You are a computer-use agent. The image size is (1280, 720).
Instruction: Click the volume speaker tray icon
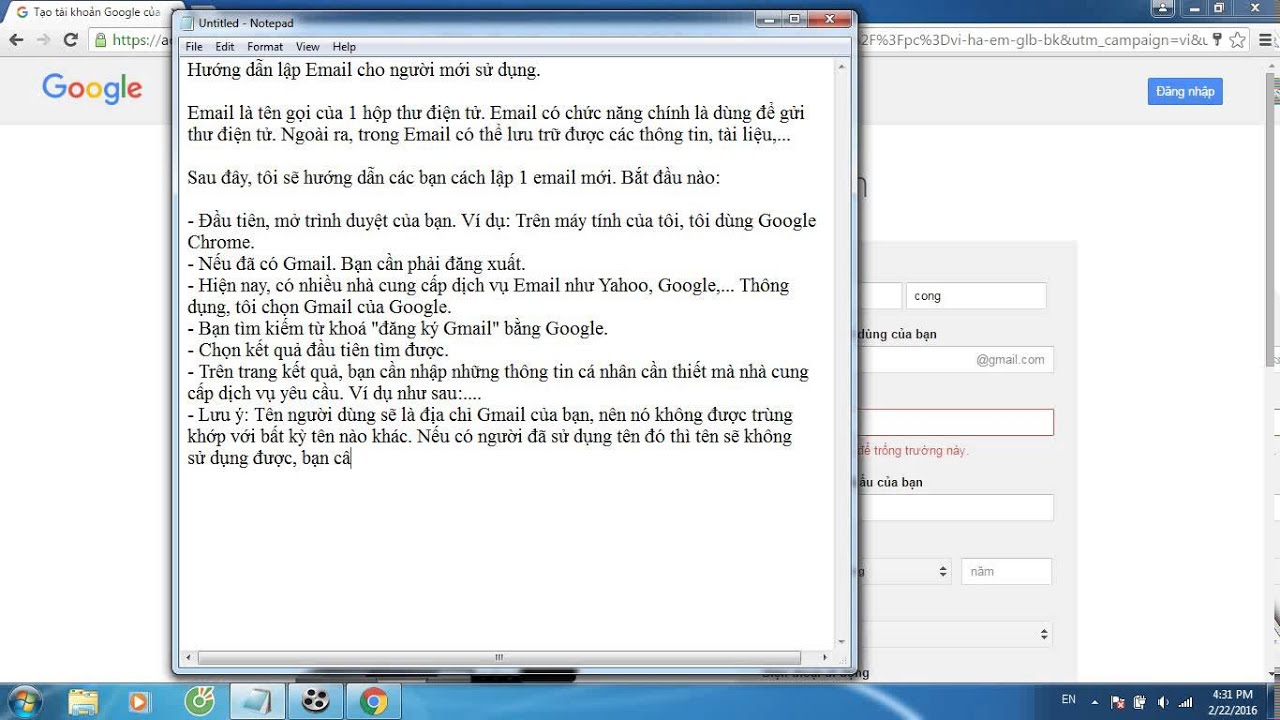[1163, 702]
